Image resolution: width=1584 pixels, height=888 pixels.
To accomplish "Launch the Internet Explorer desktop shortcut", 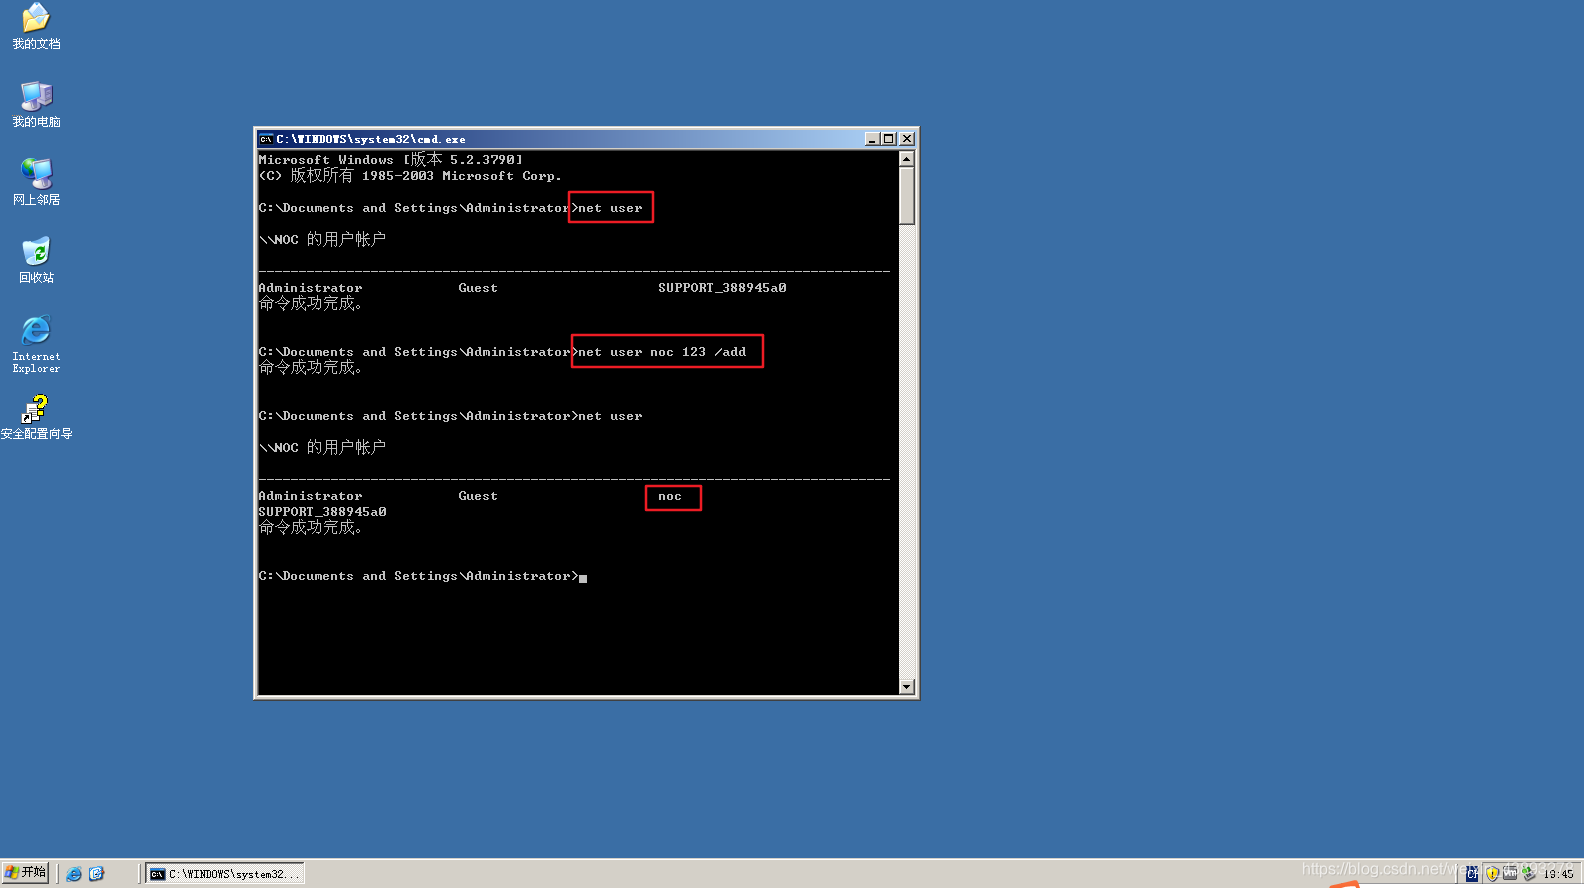I will click(36, 344).
